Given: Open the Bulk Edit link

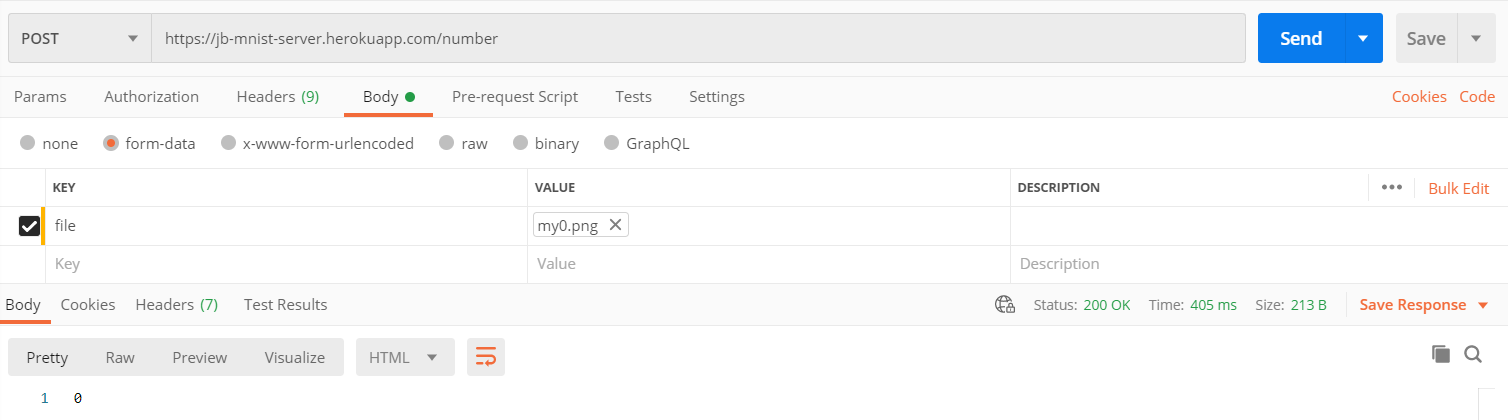Looking at the screenshot, I should tap(1458, 188).
